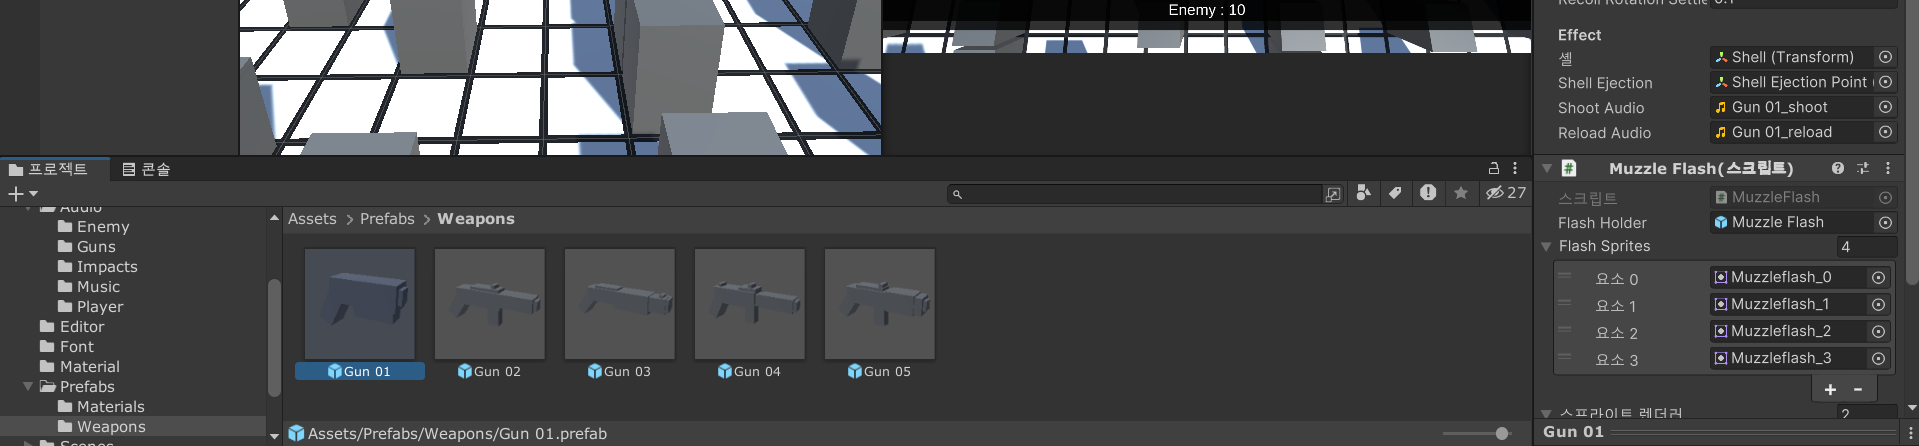The image size is (1919, 446).
Task: Click save search favorite star icon
Action: pyautogui.click(x=1461, y=193)
